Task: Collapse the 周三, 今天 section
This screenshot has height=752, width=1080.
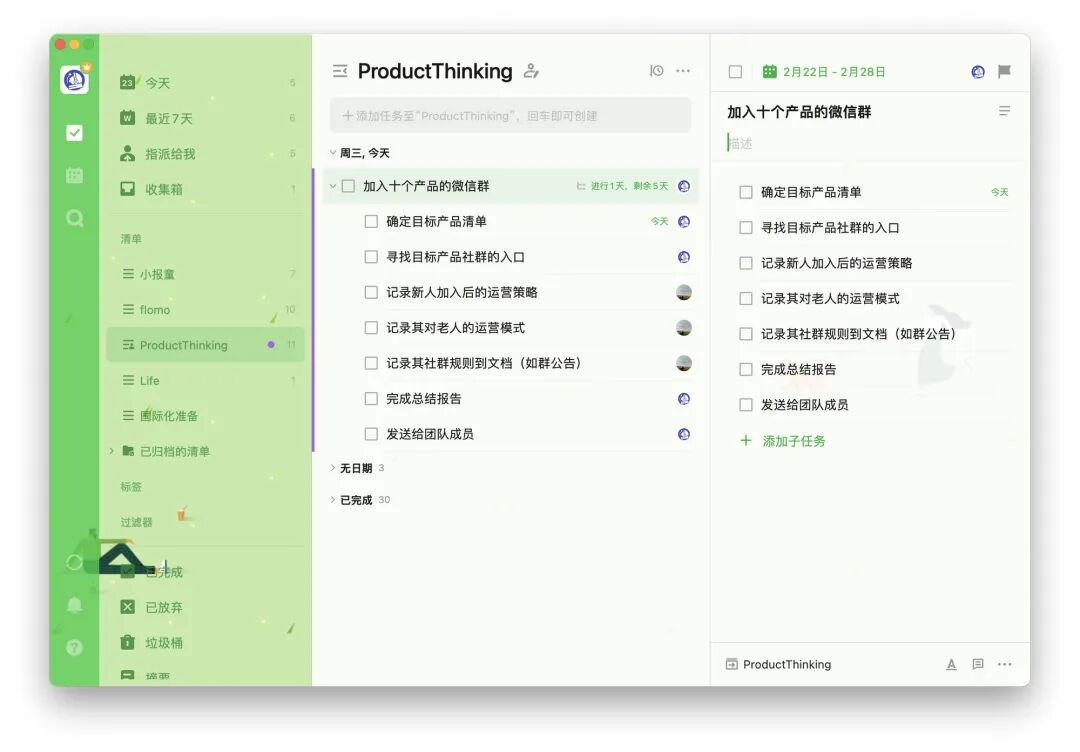Action: point(333,153)
